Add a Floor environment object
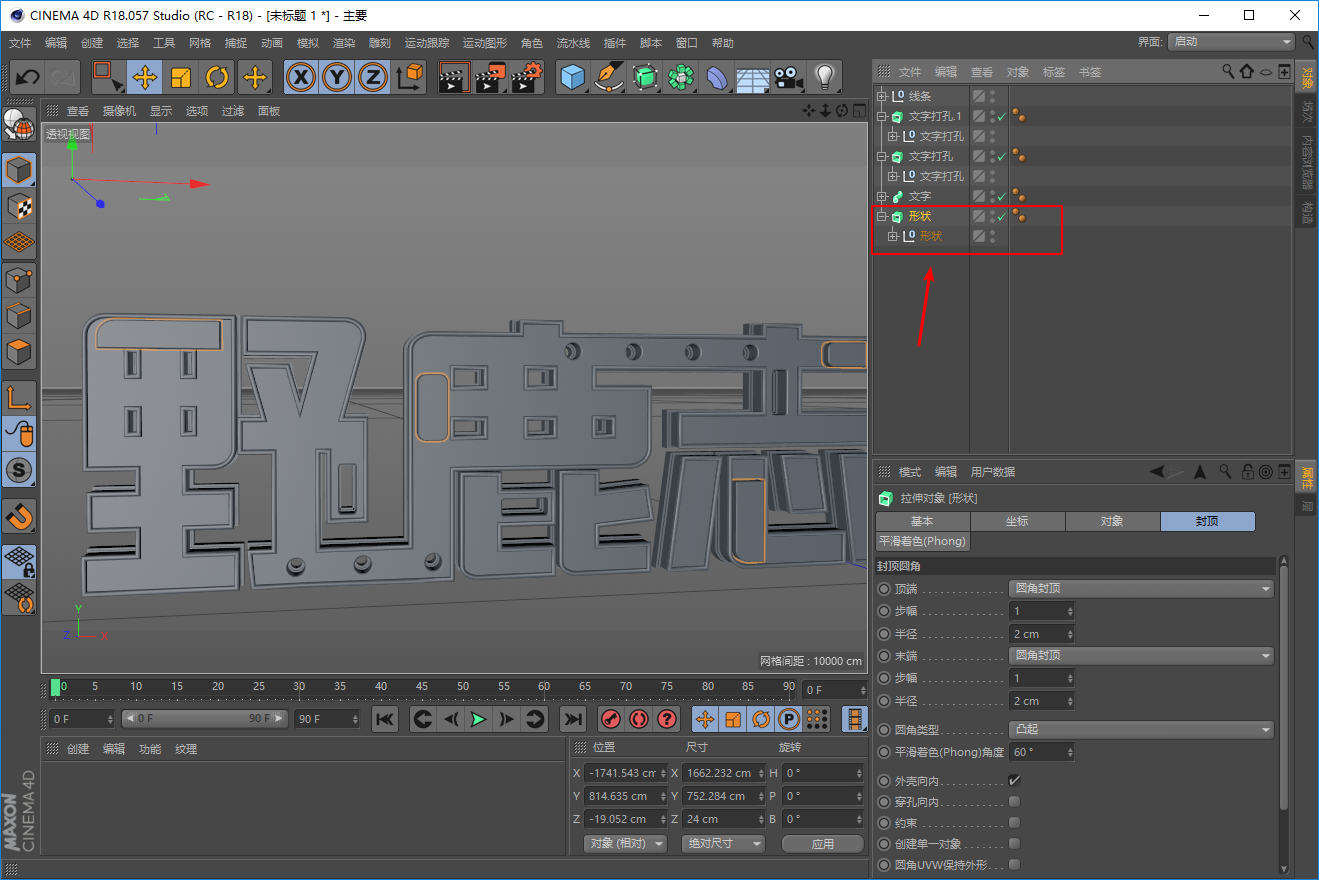 [753, 77]
